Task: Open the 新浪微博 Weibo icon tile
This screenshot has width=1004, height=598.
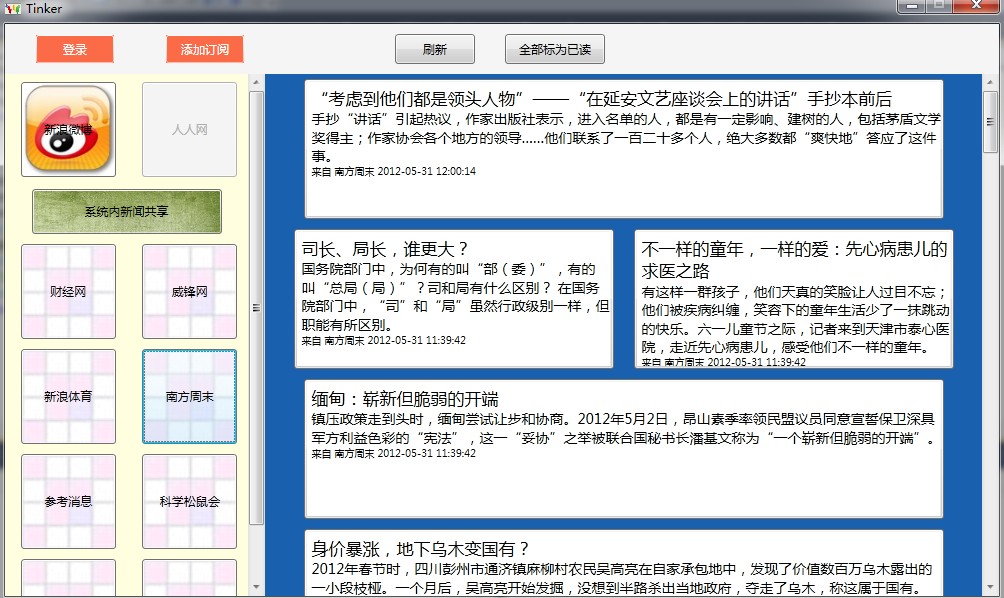Action: tap(69, 129)
